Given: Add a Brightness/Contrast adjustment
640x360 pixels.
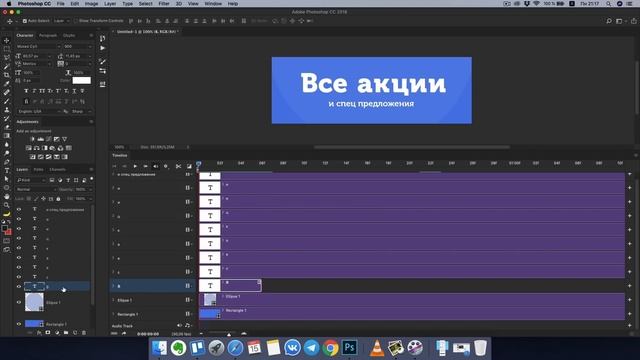Looking at the screenshot, I should point(33,139).
